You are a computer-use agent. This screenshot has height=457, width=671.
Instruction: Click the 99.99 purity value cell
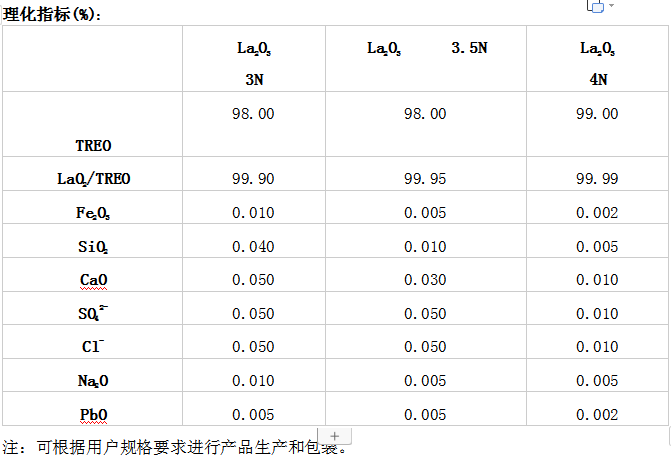[x=598, y=179]
